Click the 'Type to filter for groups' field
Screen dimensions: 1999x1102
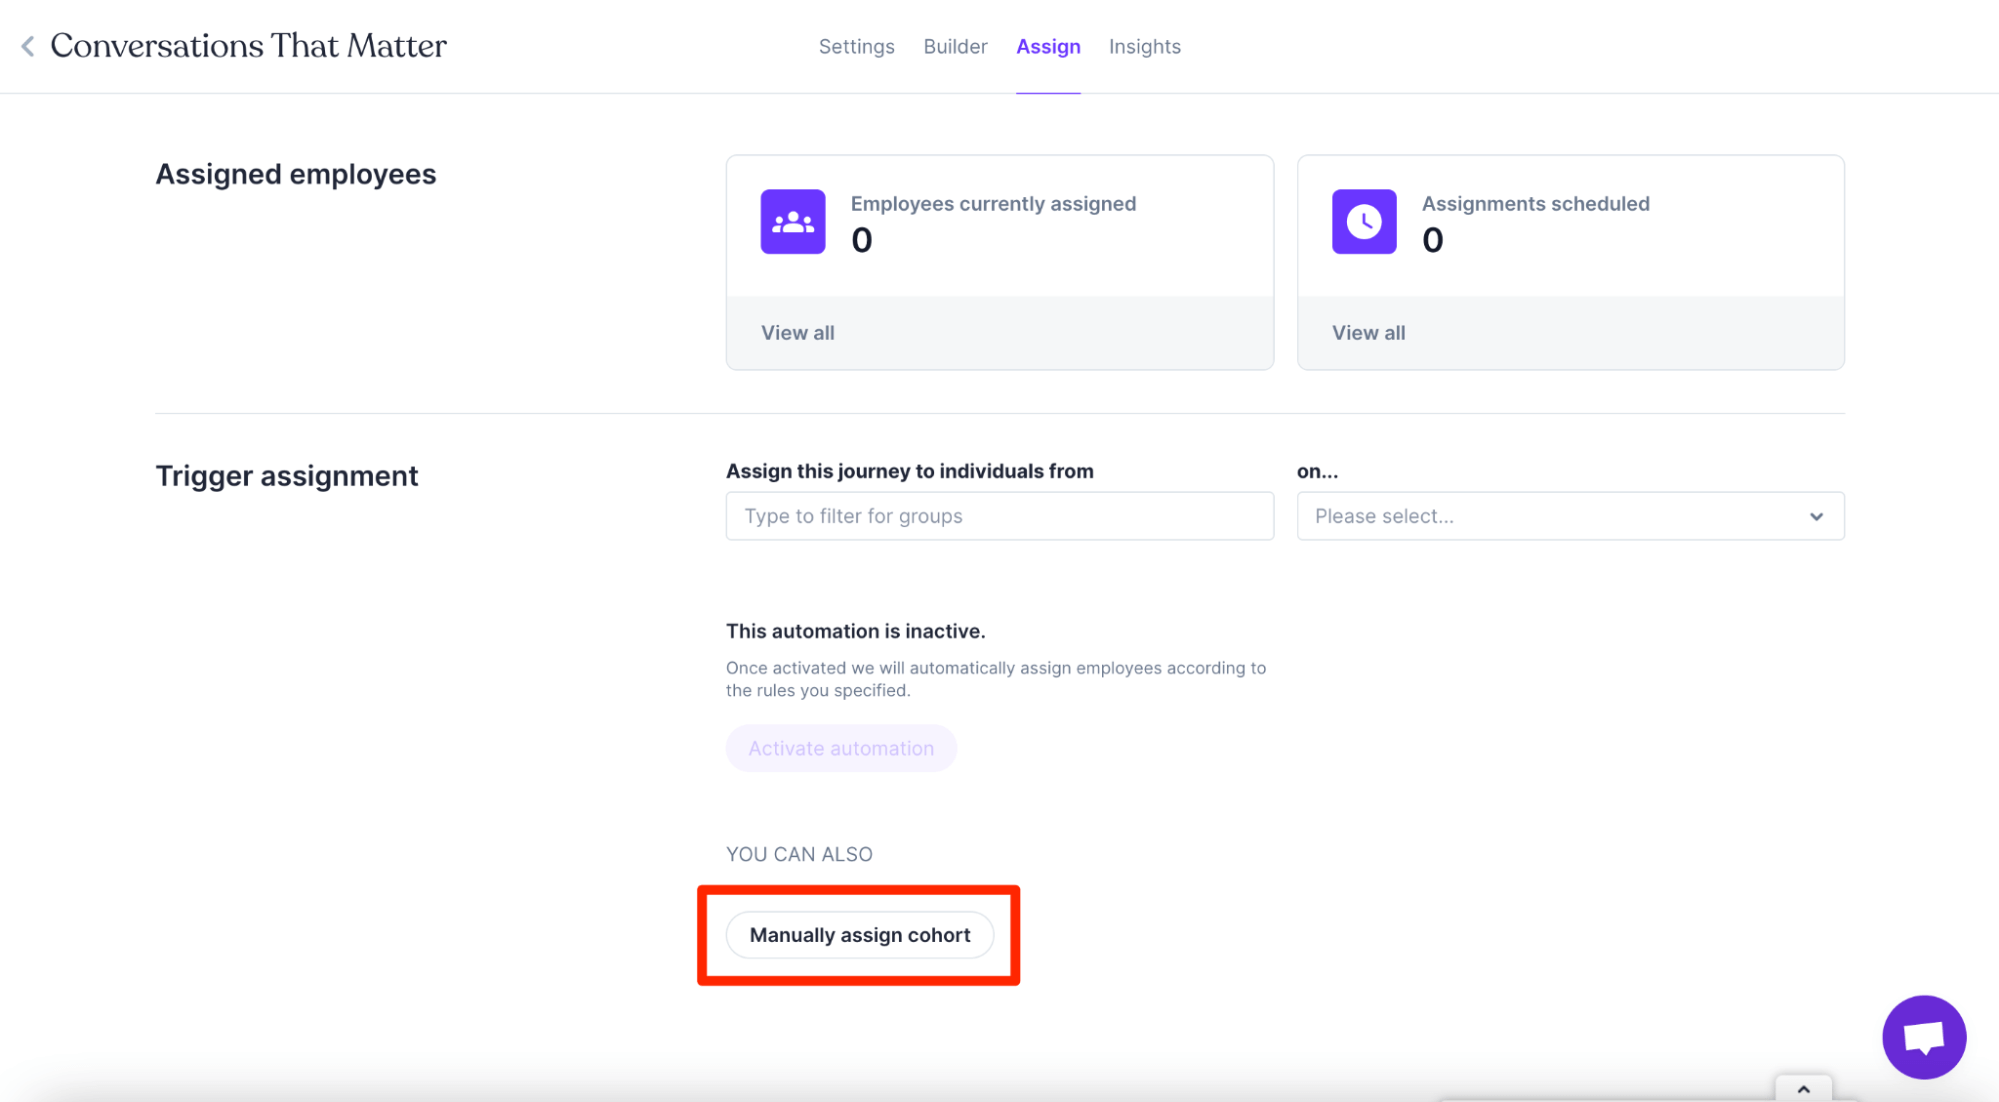pyautogui.click(x=998, y=516)
